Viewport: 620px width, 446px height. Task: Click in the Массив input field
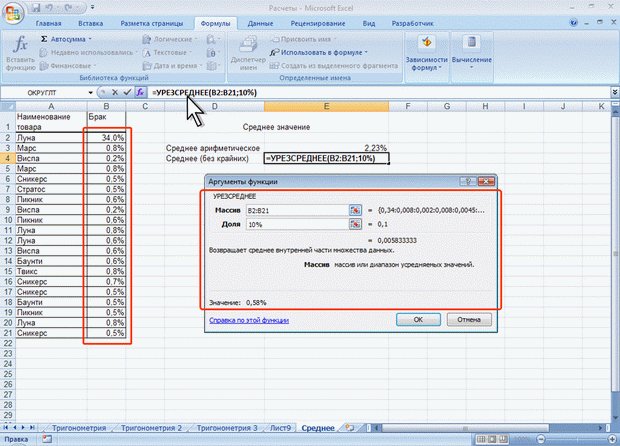(x=297, y=210)
